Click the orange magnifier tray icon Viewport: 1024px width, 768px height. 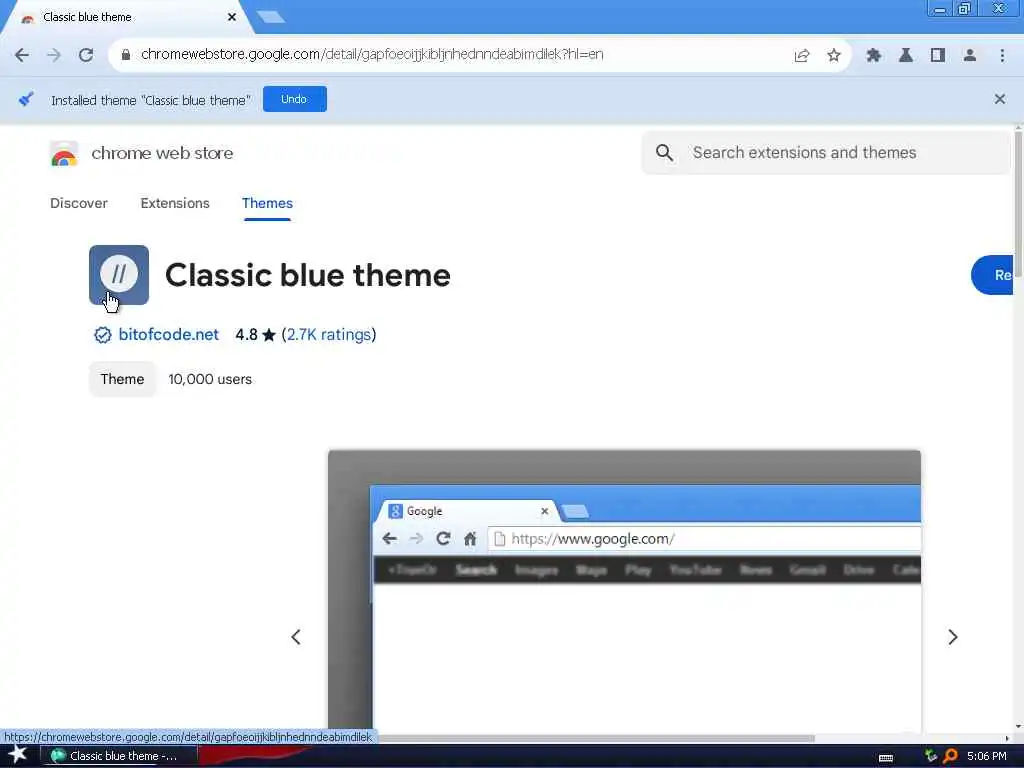pyautogui.click(x=950, y=756)
